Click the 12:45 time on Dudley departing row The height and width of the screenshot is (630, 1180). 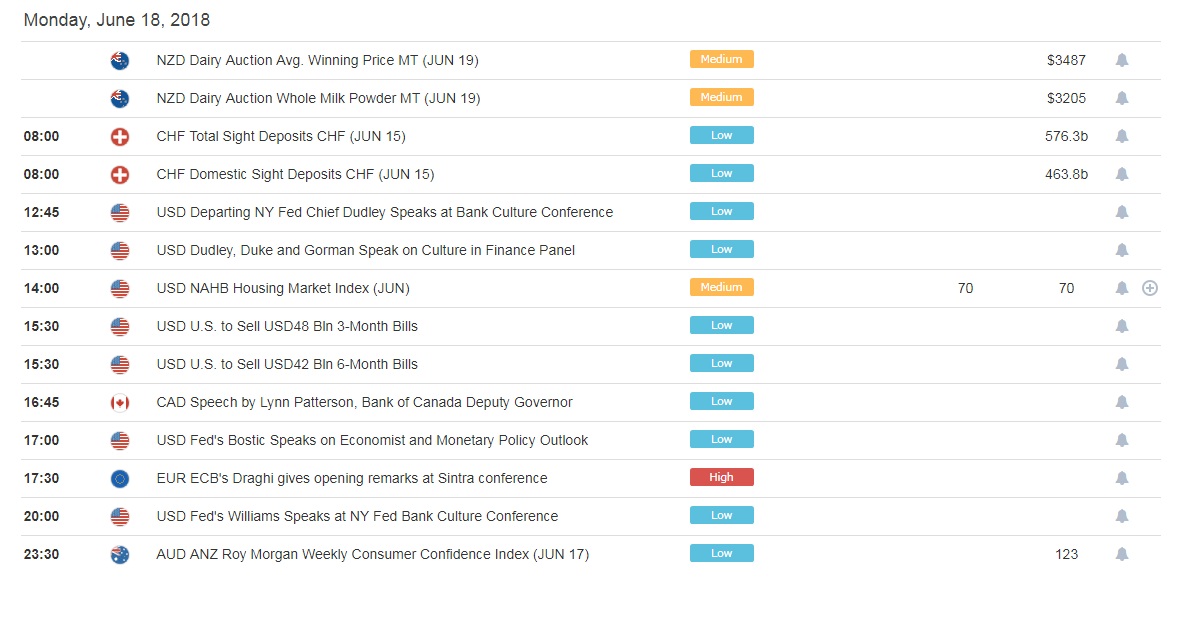click(42, 213)
